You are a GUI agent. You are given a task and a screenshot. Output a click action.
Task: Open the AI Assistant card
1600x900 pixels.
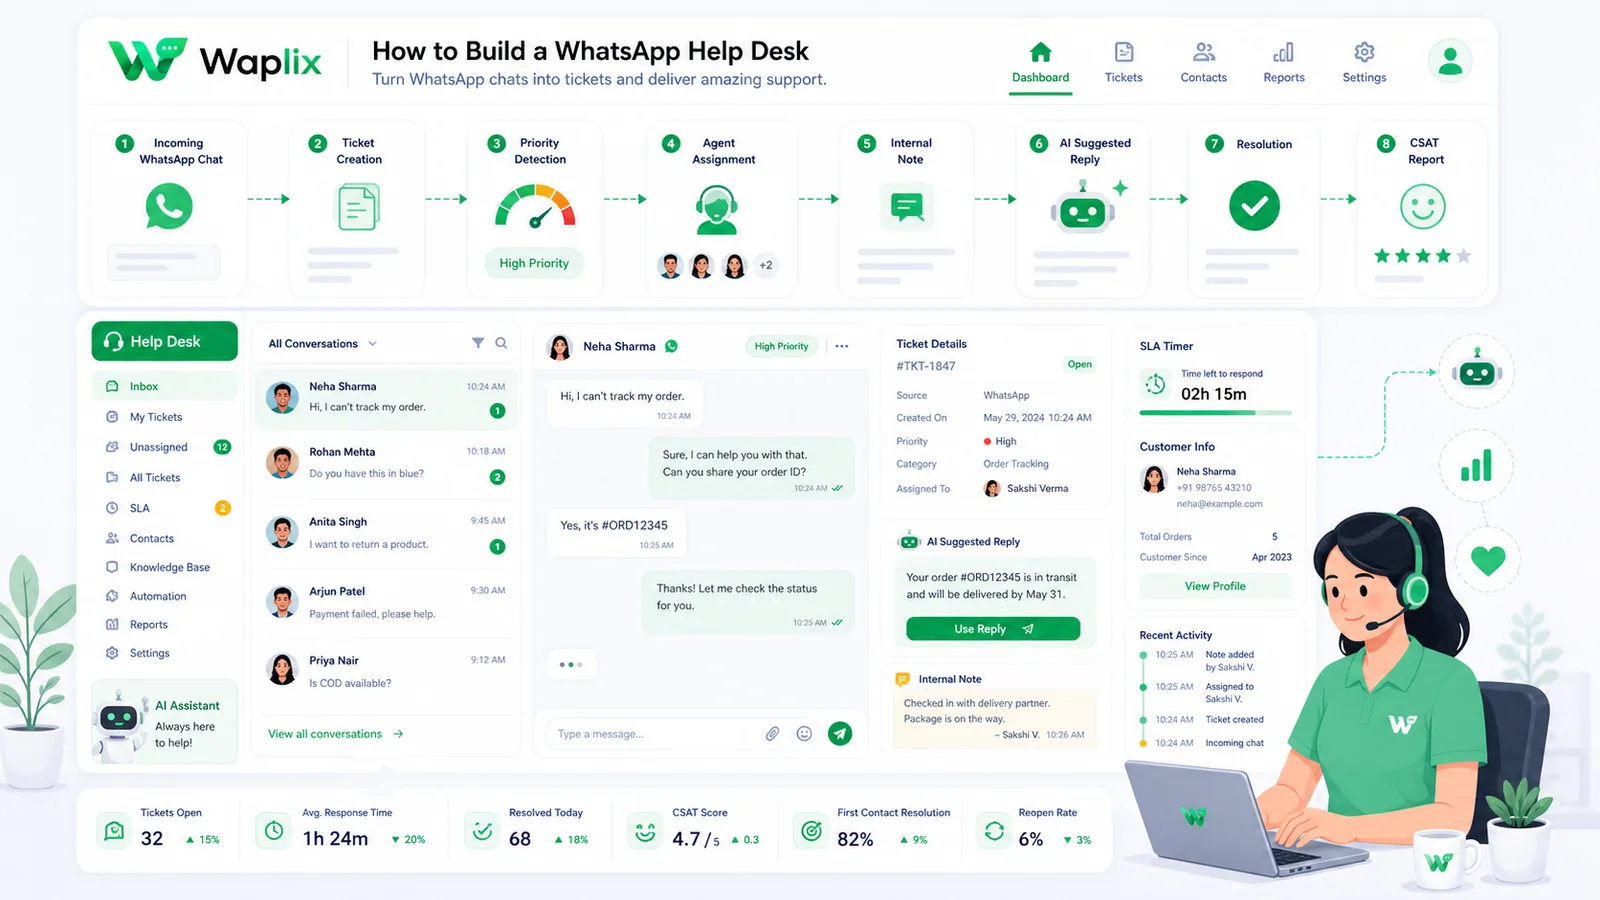pyautogui.click(x=165, y=723)
